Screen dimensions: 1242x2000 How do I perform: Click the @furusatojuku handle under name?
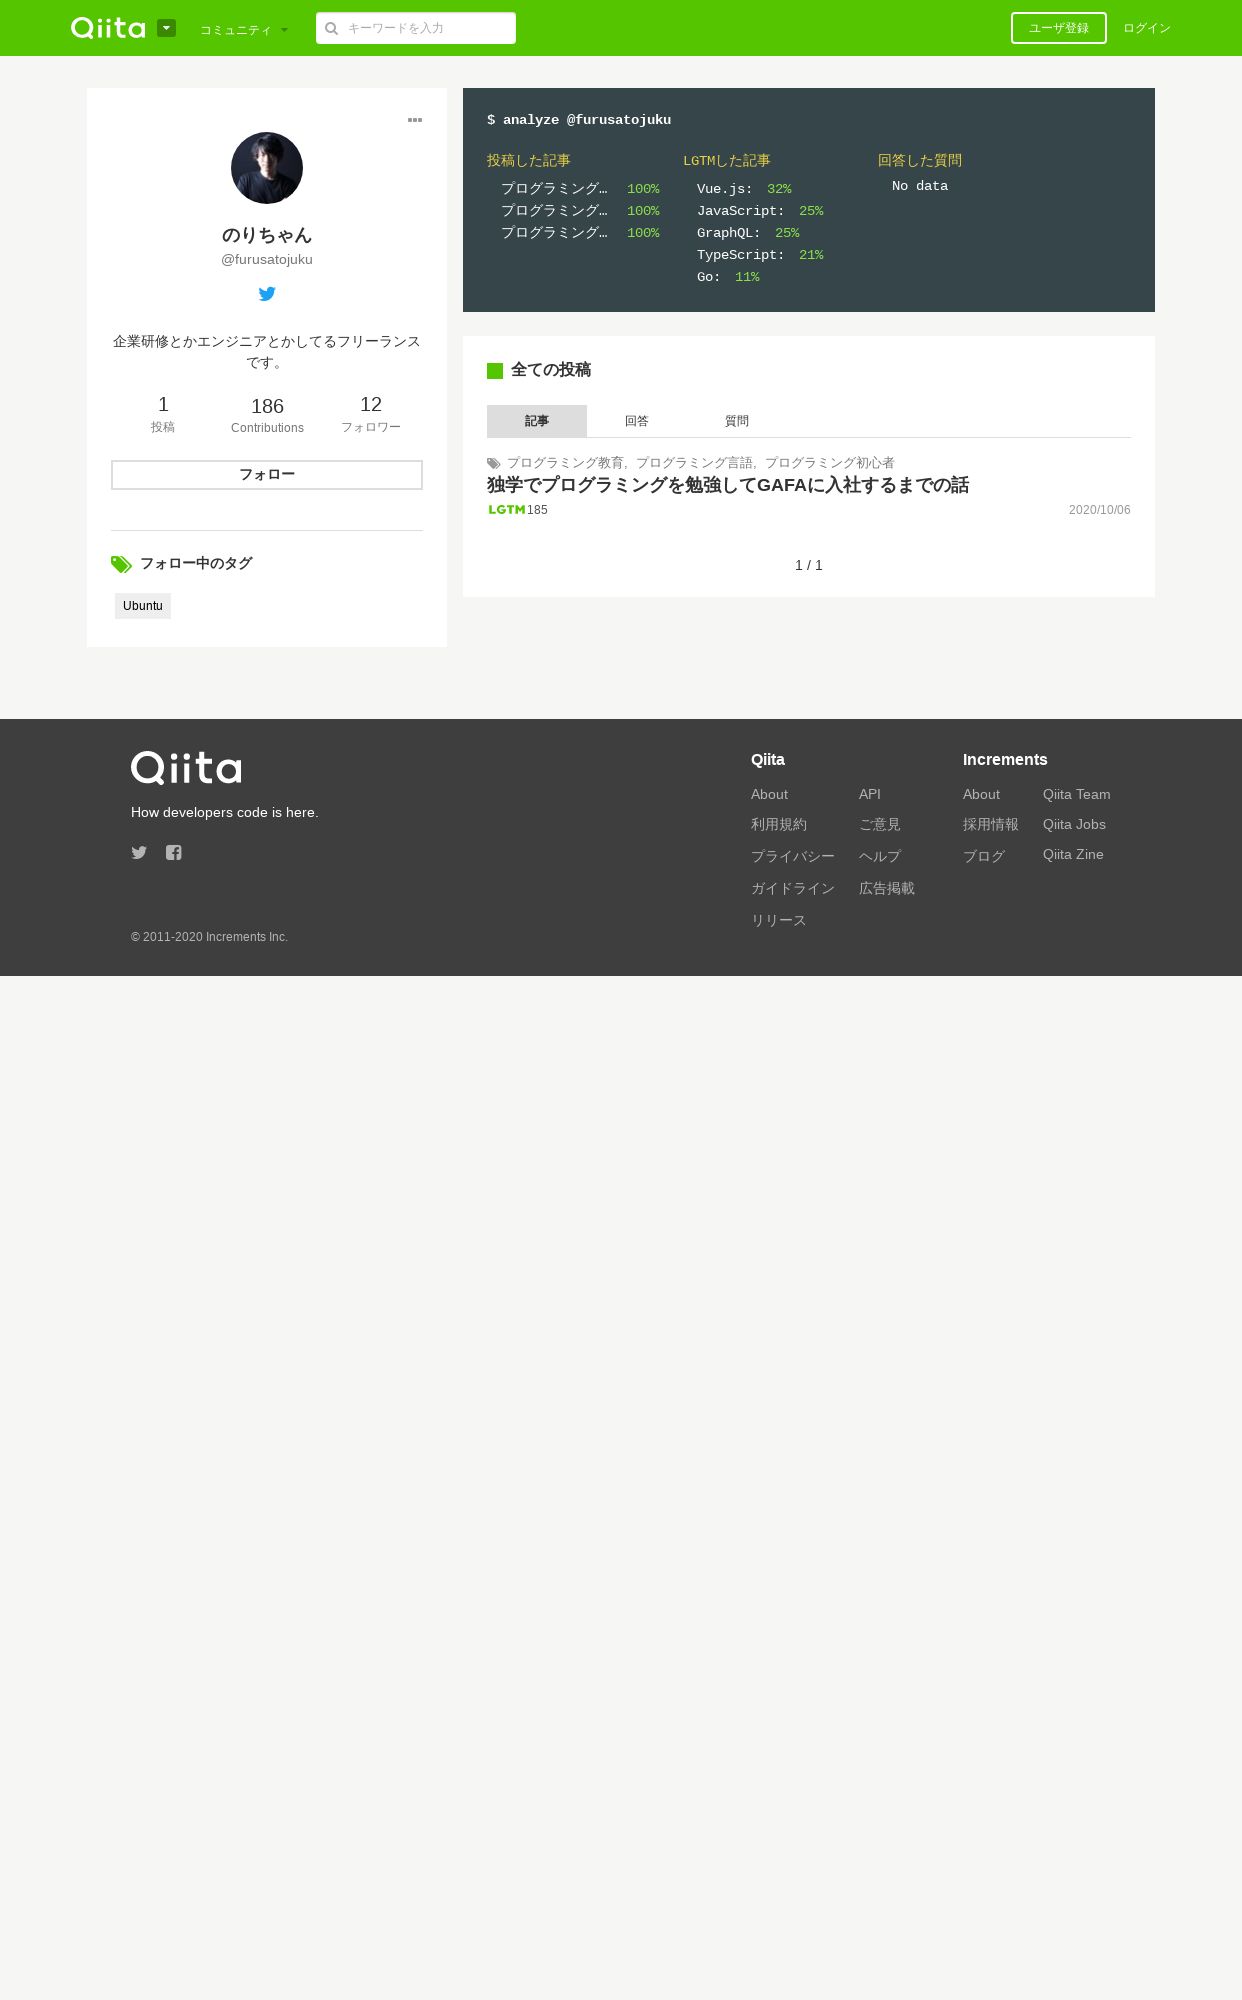[x=267, y=259]
